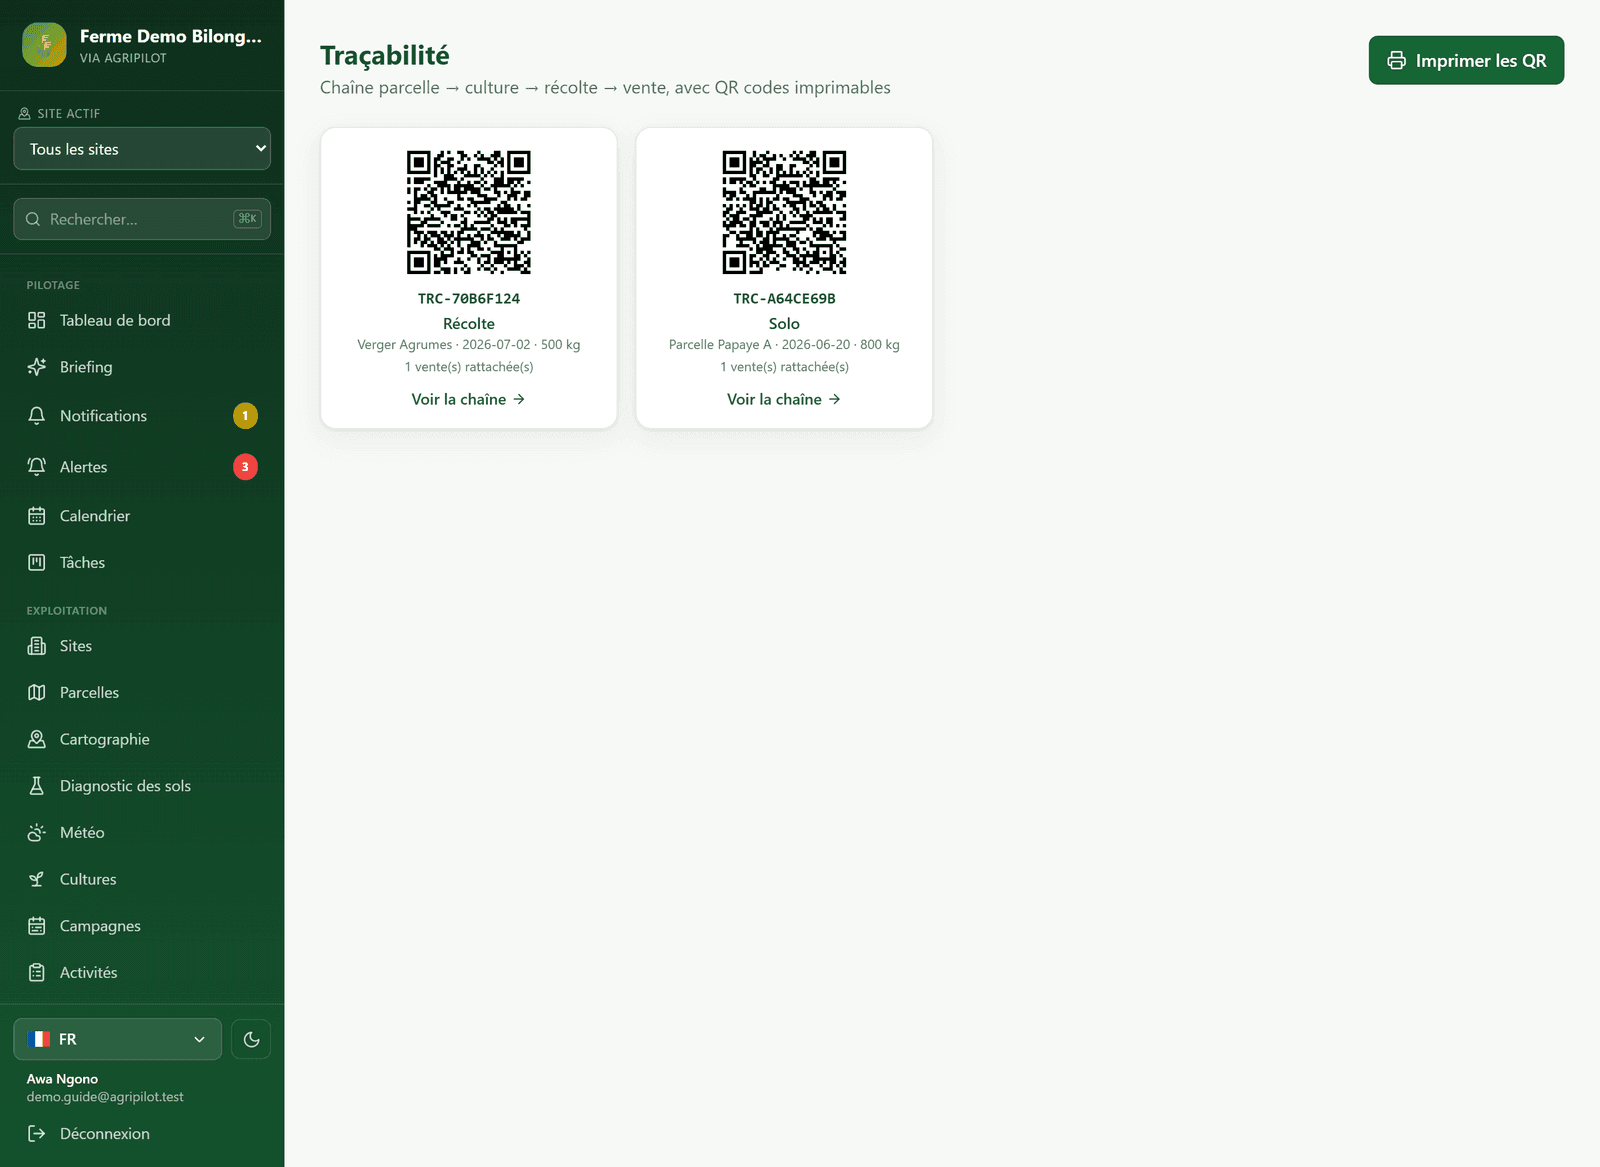Viewport: 1600px width, 1167px height.
Task: Click '1 vente(s) rattachée(s)' under Récolte
Action: [469, 367]
